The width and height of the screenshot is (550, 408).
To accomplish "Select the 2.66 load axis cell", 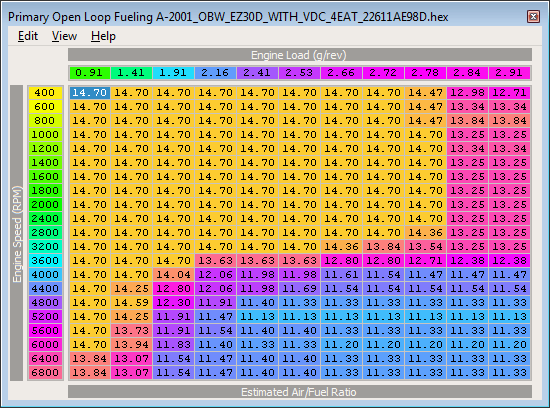I will pyautogui.click(x=342, y=73).
